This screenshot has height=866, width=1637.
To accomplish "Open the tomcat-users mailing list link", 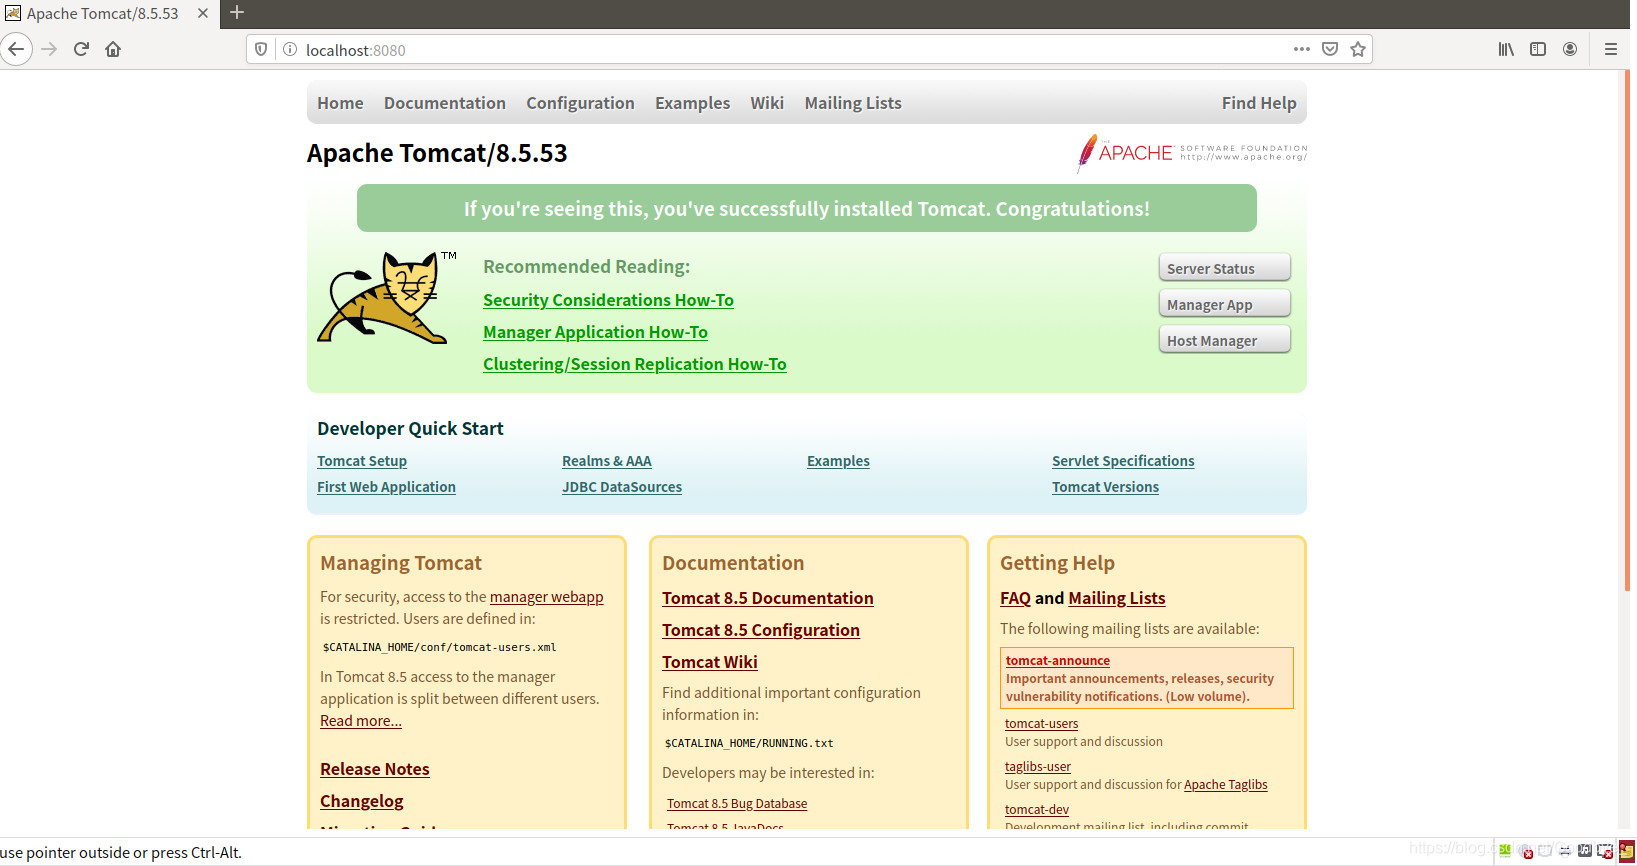I will tap(1042, 724).
